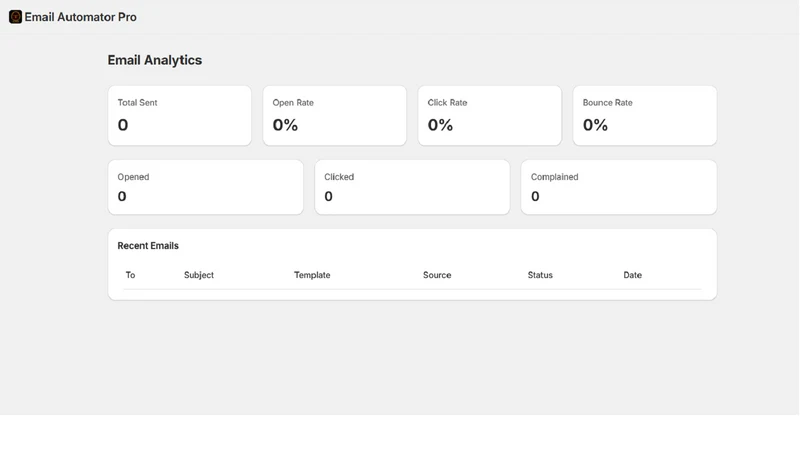Select the Complained metric label
Screen dimensions: 800x450
click(554, 177)
